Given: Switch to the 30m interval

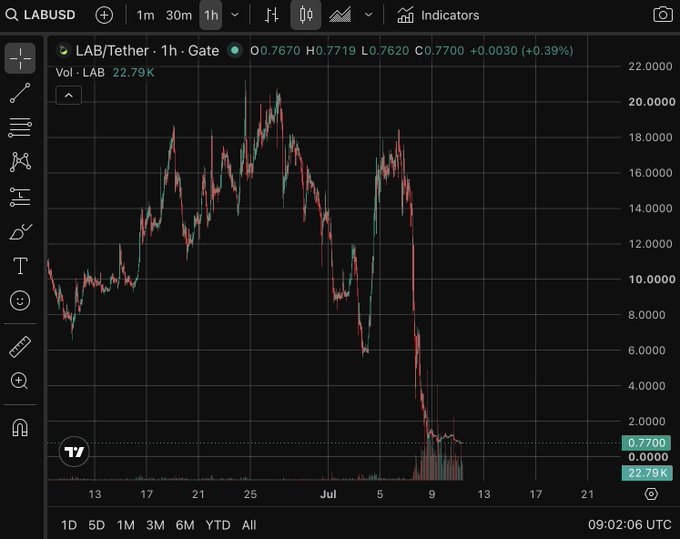Looking at the screenshot, I should [179, 15].
